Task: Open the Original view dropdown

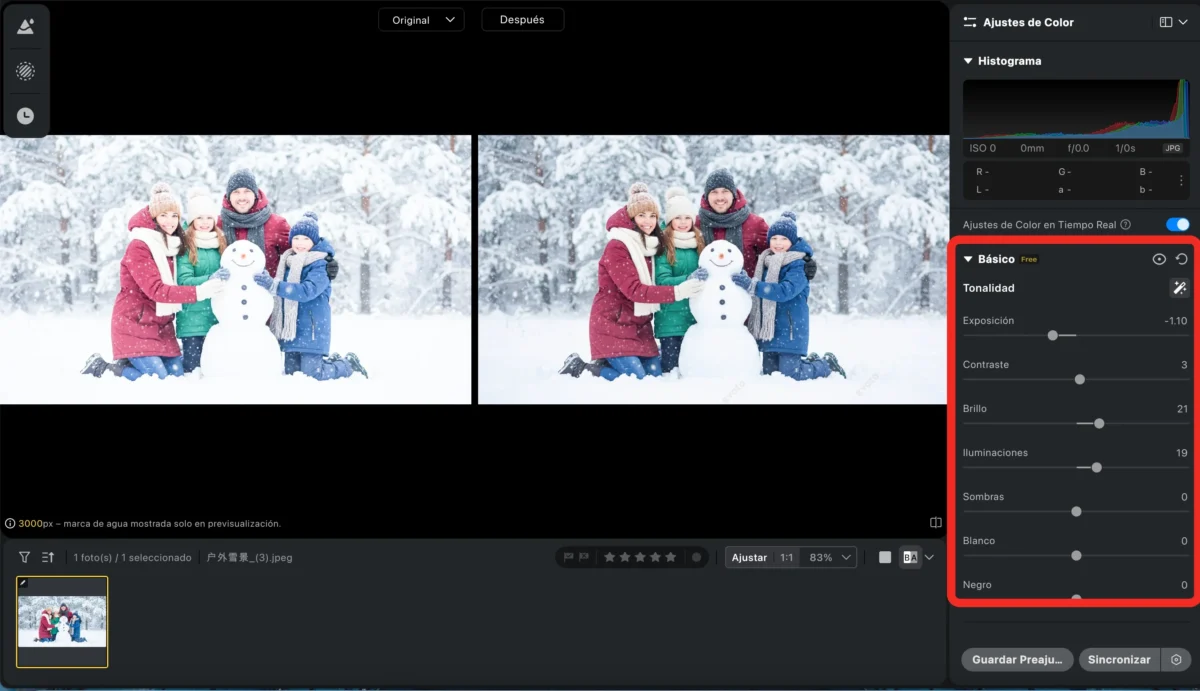Action: coord(421,20)
